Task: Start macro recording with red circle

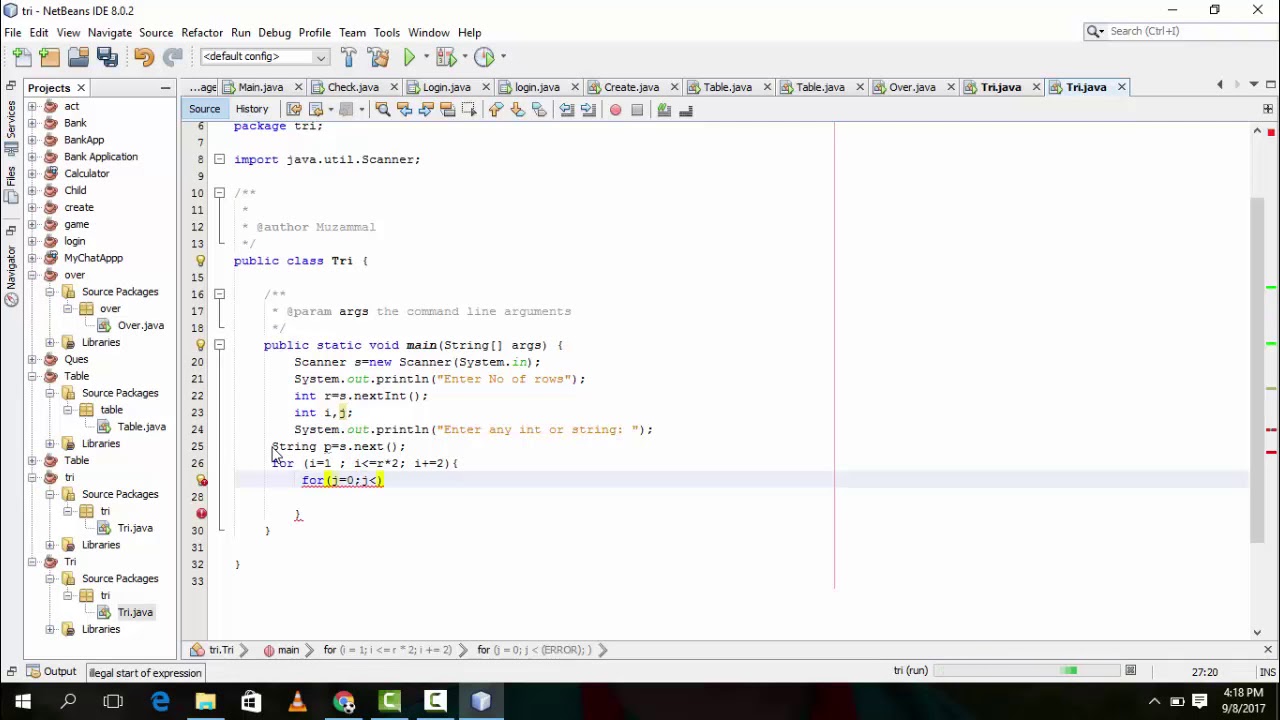Action: 615,110
